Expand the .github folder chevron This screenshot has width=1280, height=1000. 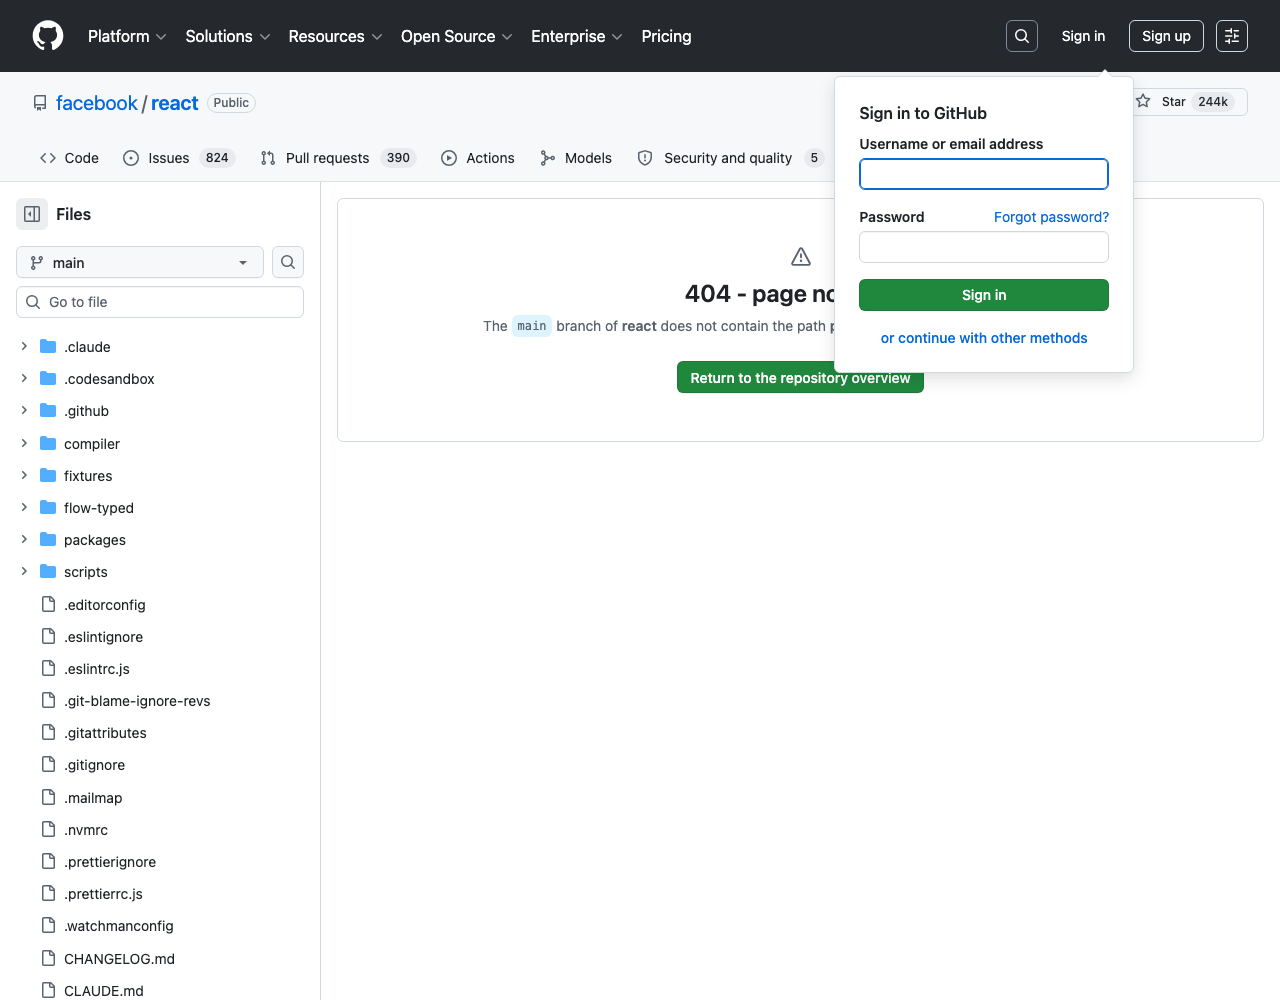click(x=24, y=410)
